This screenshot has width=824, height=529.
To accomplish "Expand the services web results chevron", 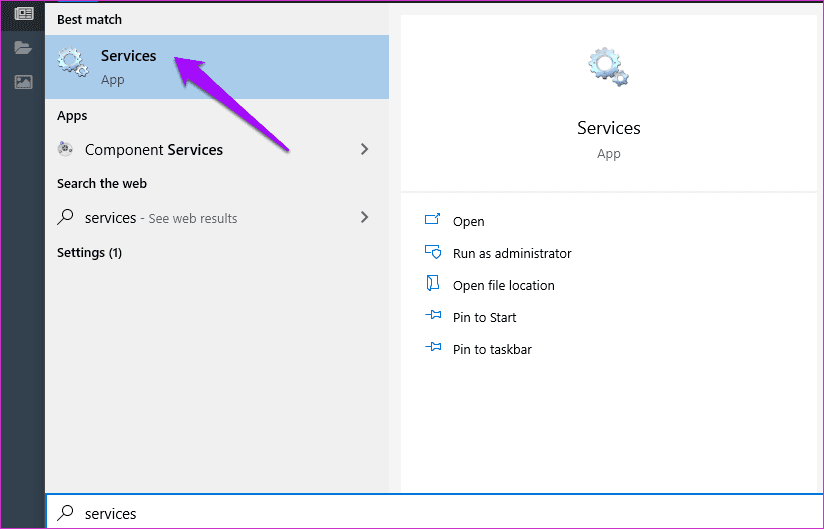I will click(365, 217).
